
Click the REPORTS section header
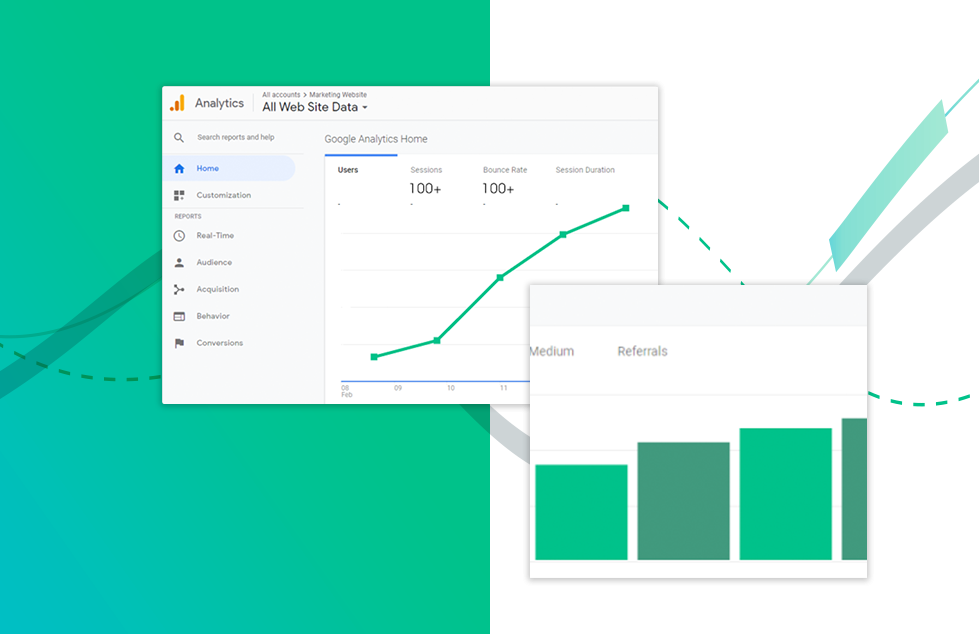click(188, 216)
